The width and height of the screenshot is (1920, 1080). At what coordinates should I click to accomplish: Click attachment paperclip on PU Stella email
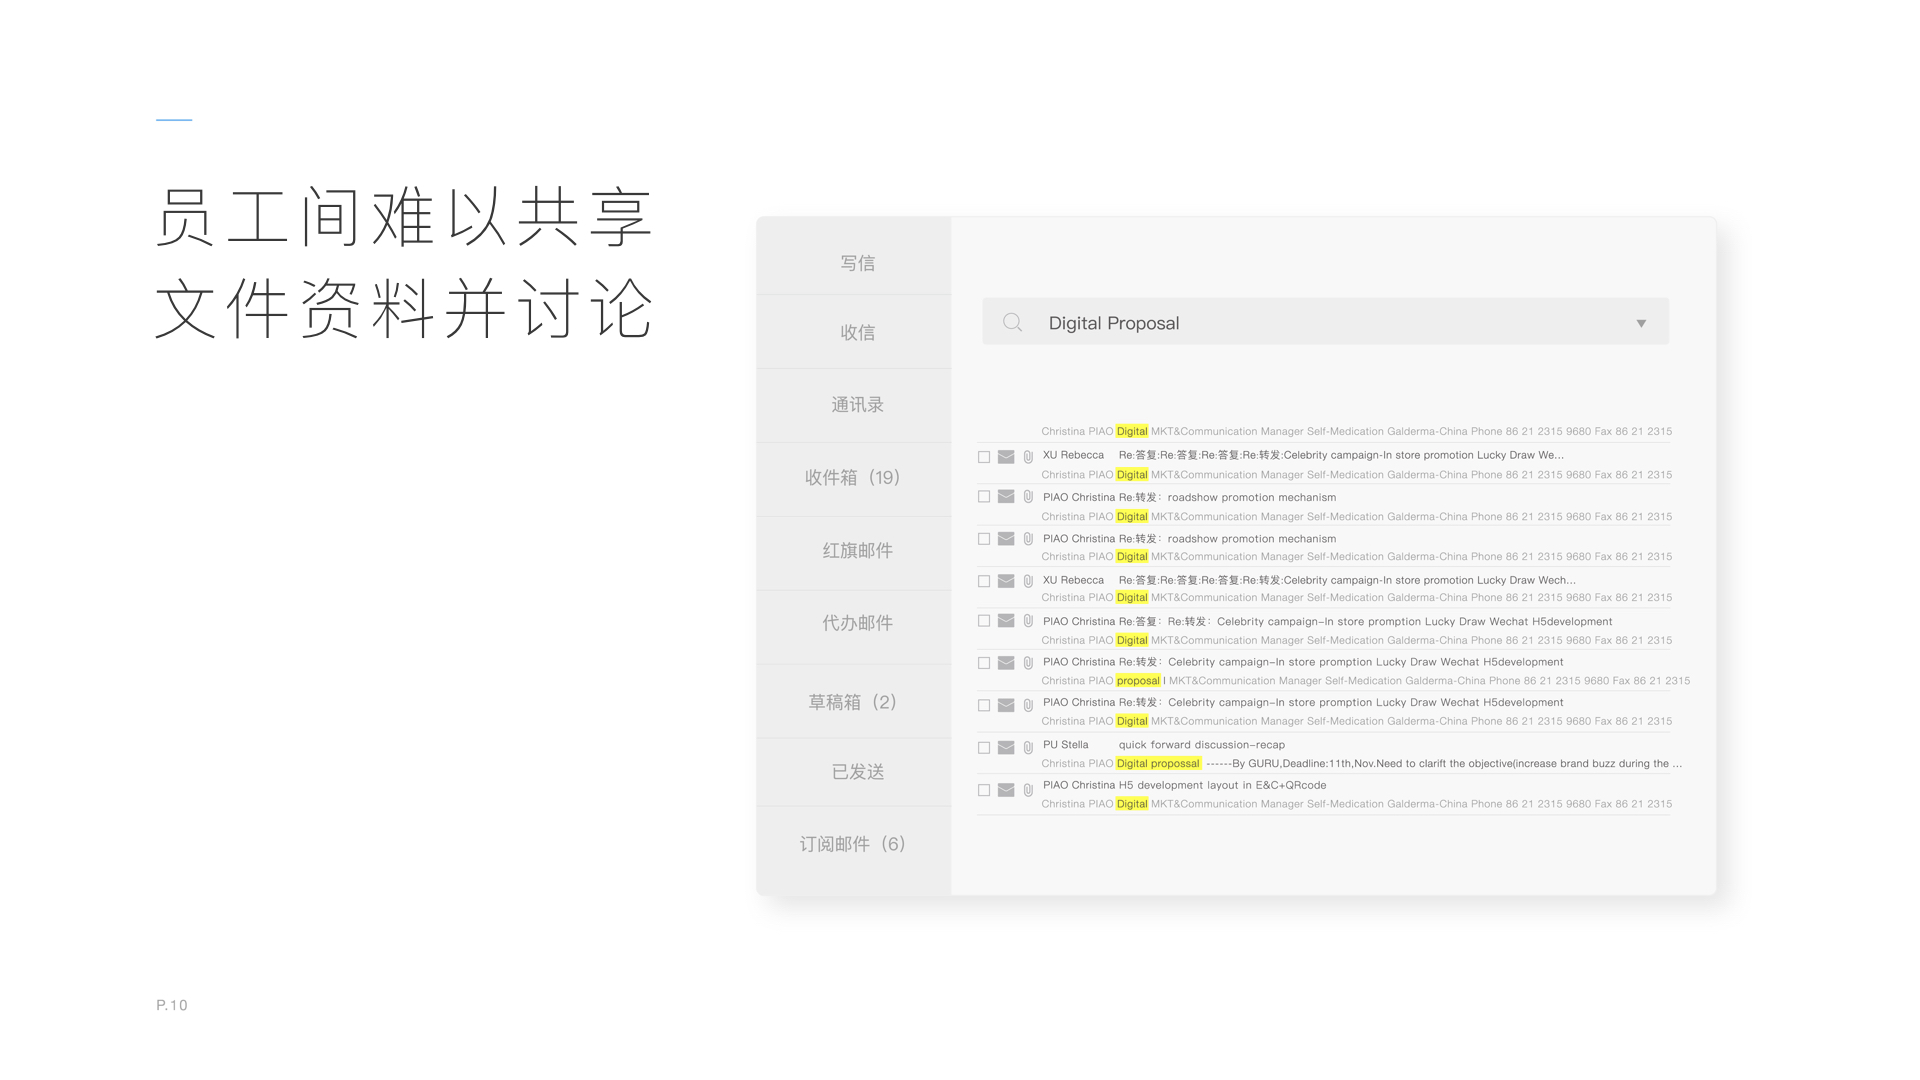(x=1028, y=748)
